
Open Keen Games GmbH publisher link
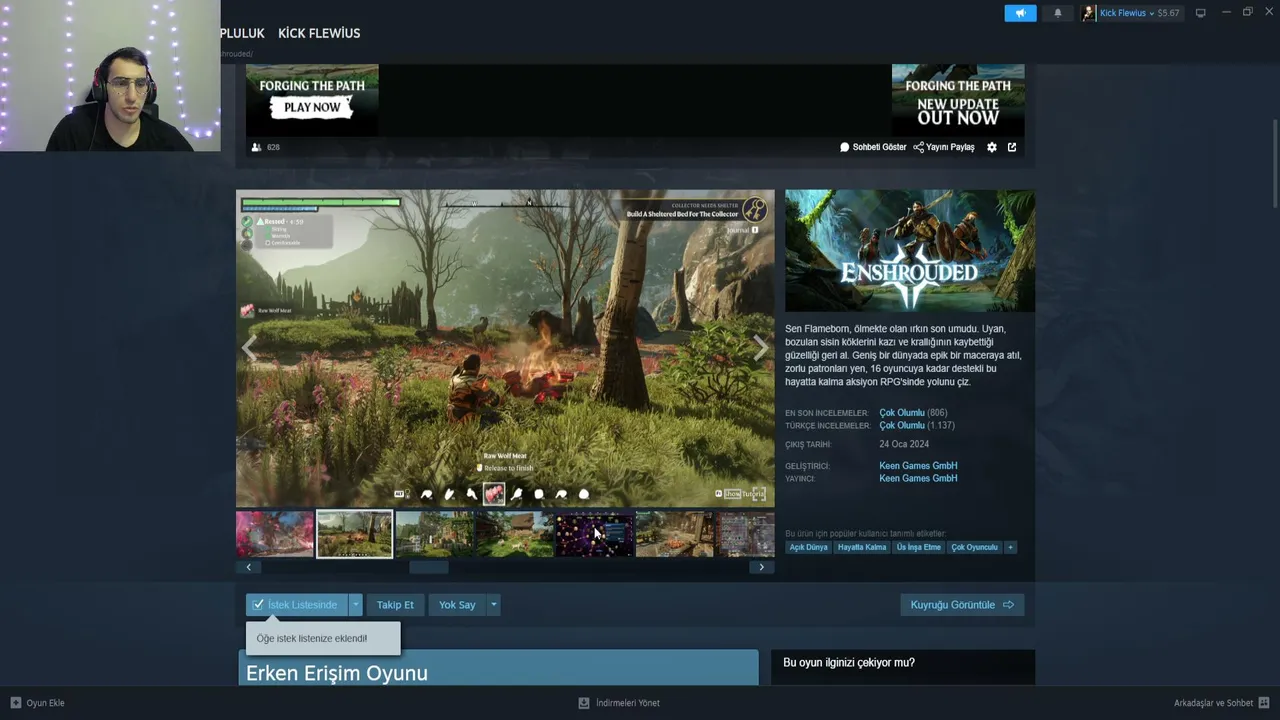click(x=918, y=479)
